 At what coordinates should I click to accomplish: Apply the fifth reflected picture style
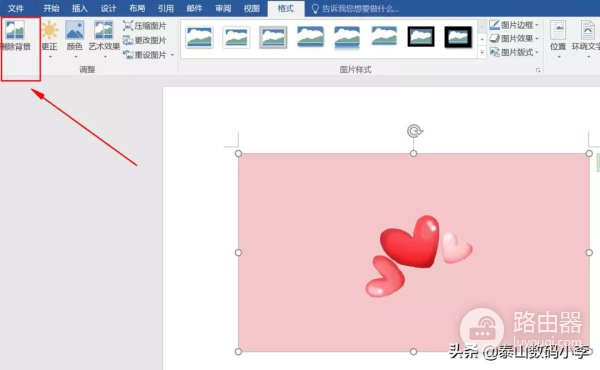pyautogui.click(x=347, y=38)
